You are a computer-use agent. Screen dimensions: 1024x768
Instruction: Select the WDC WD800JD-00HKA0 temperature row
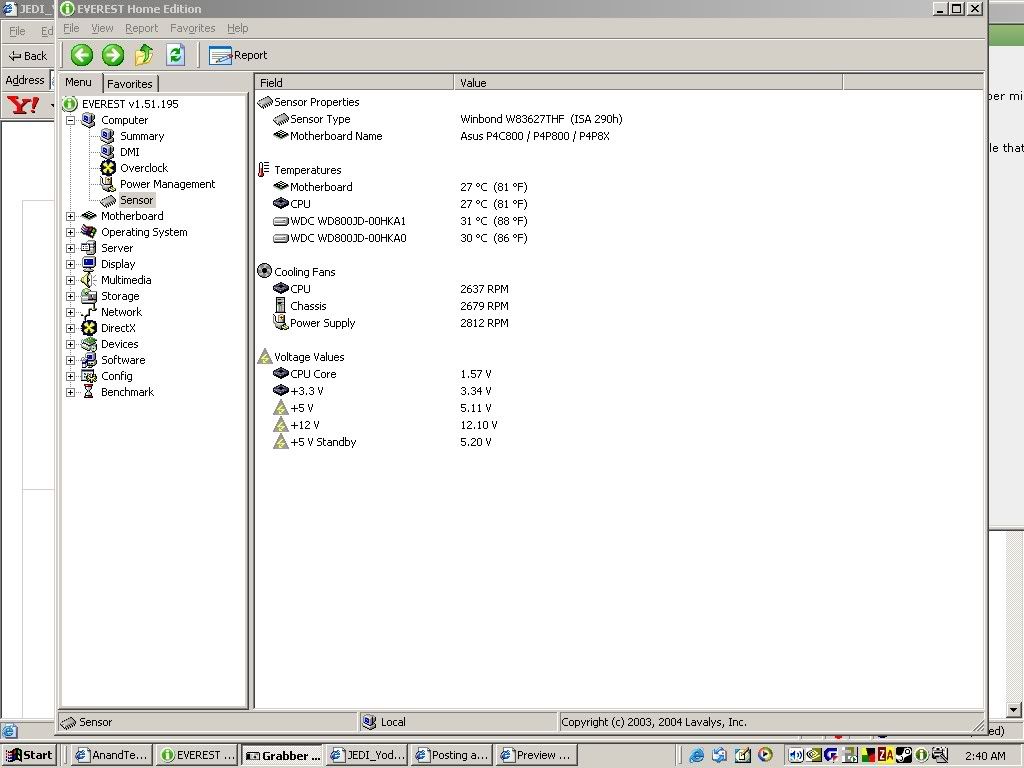coord(400,238)
